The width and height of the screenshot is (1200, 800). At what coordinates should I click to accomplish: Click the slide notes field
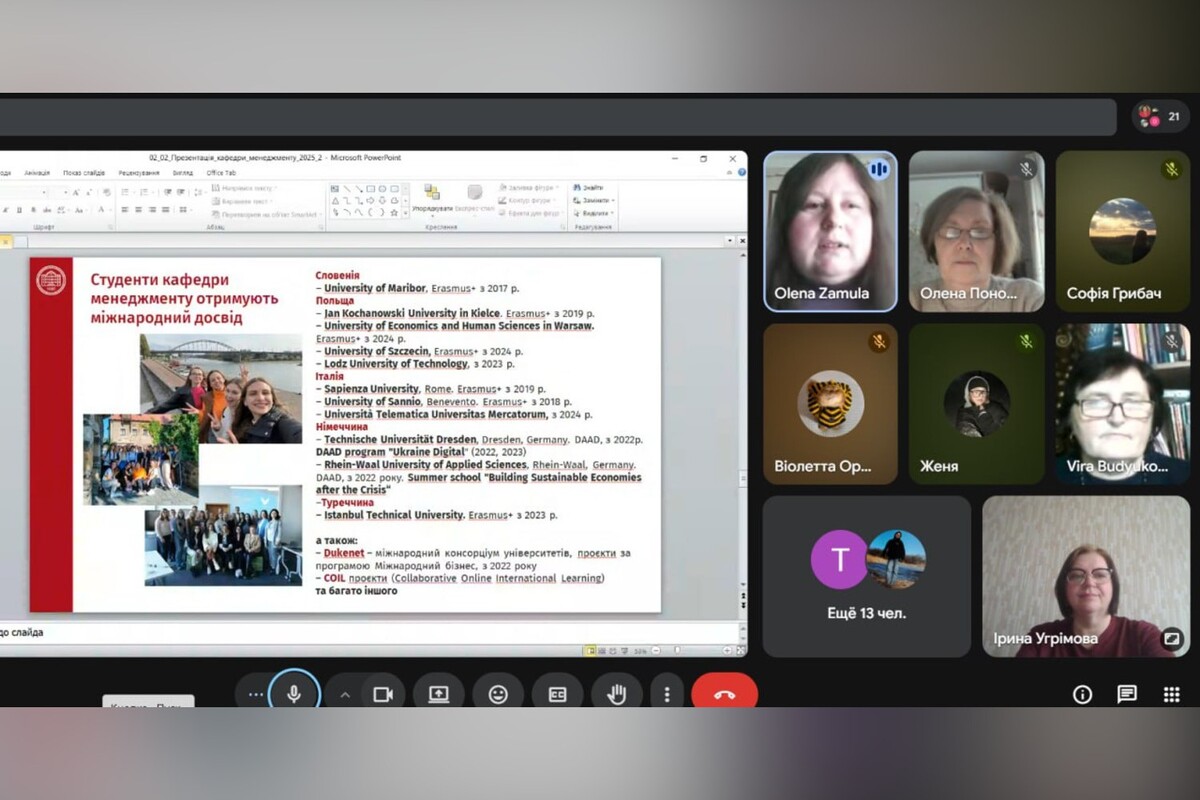tap(368, 632)
